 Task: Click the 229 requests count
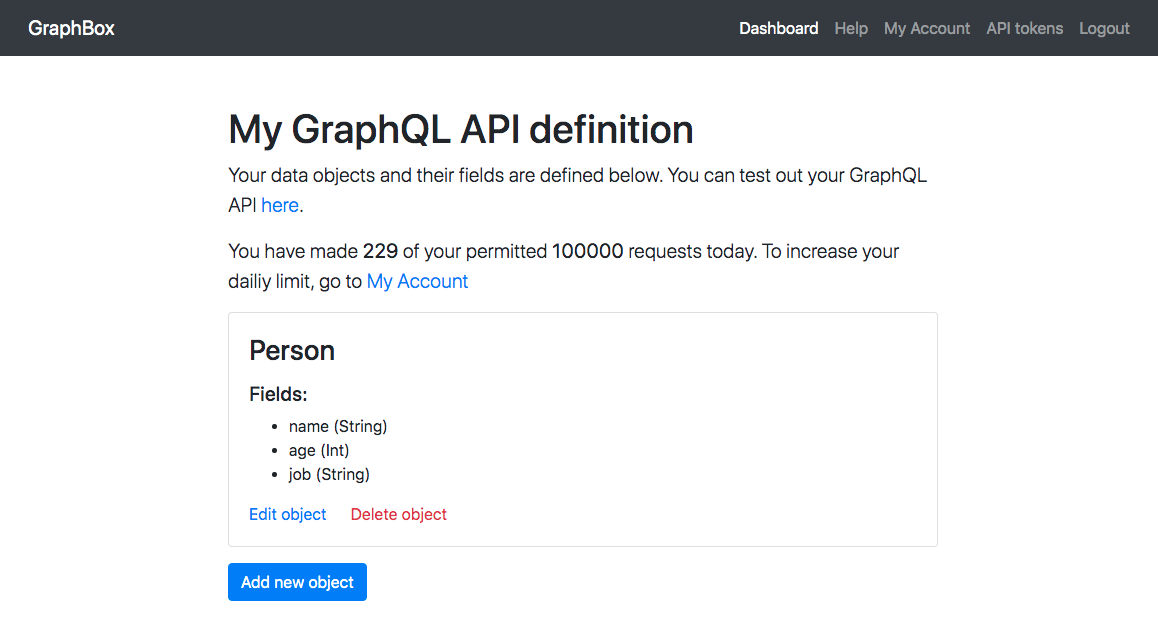(380, 251)
